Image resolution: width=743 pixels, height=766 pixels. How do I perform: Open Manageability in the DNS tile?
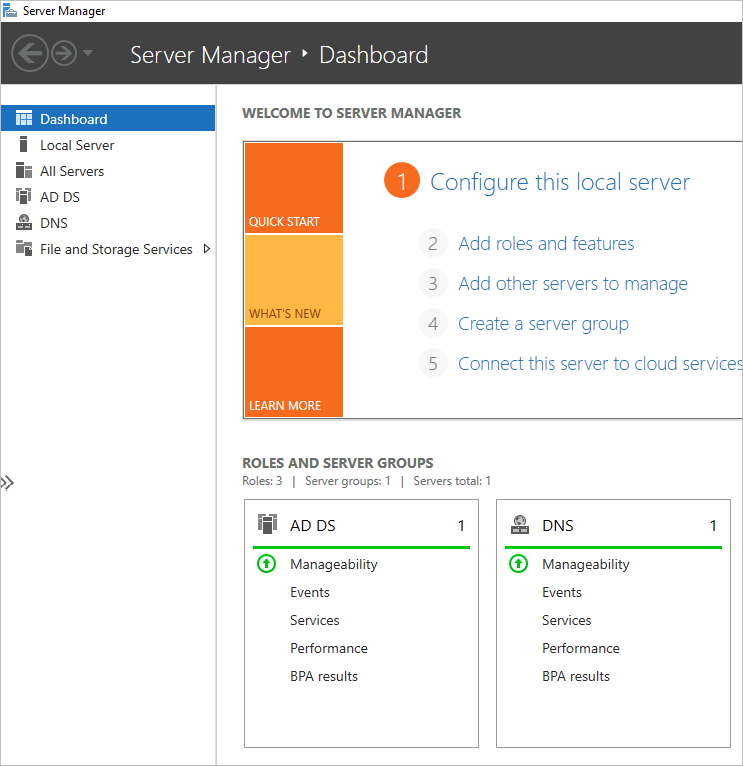[586, 565]
